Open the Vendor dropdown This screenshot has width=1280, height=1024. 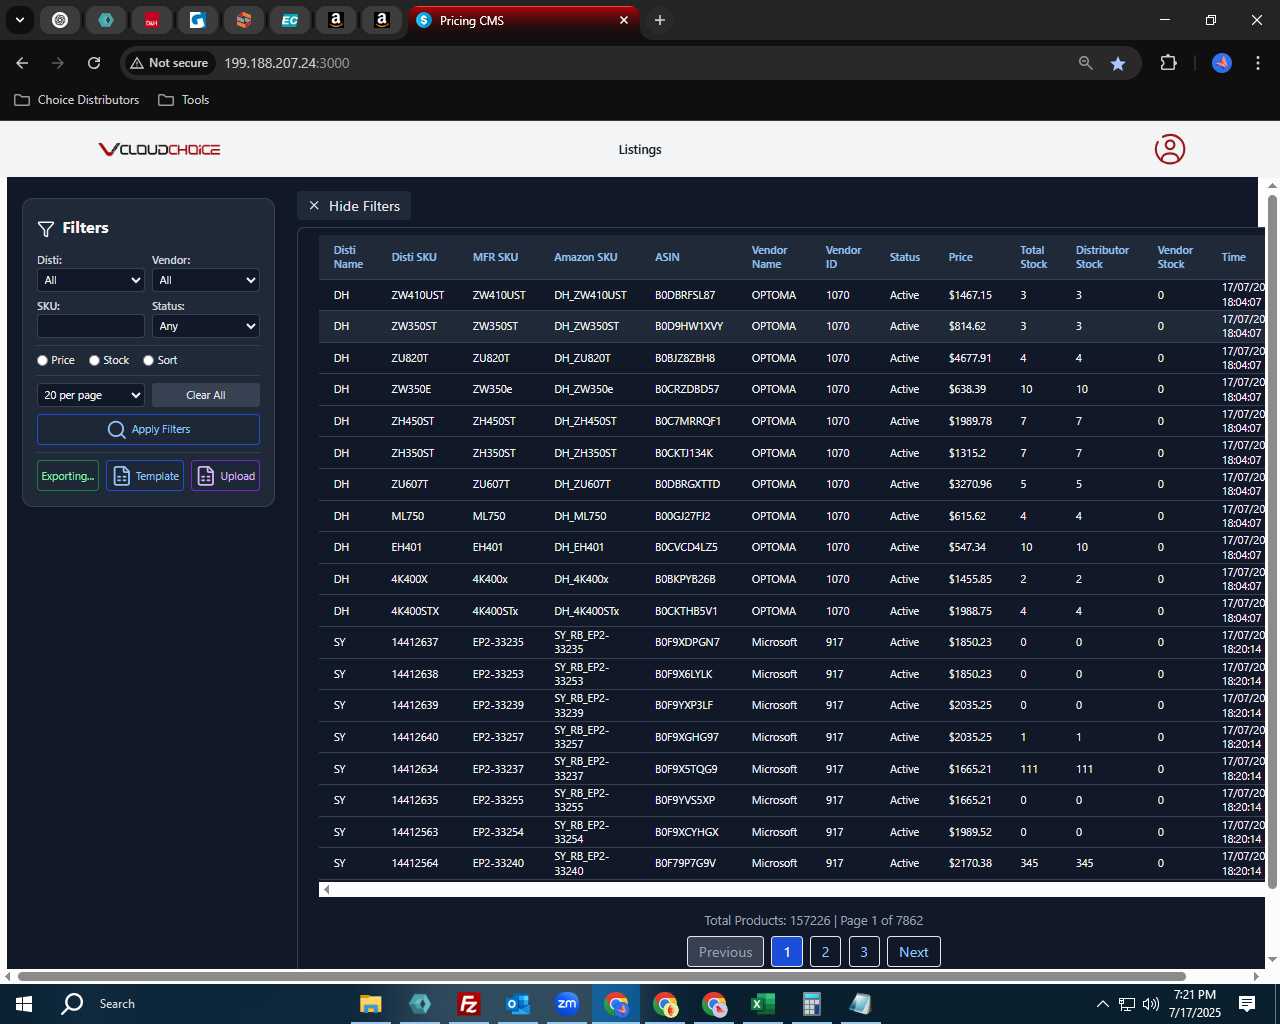206,280
